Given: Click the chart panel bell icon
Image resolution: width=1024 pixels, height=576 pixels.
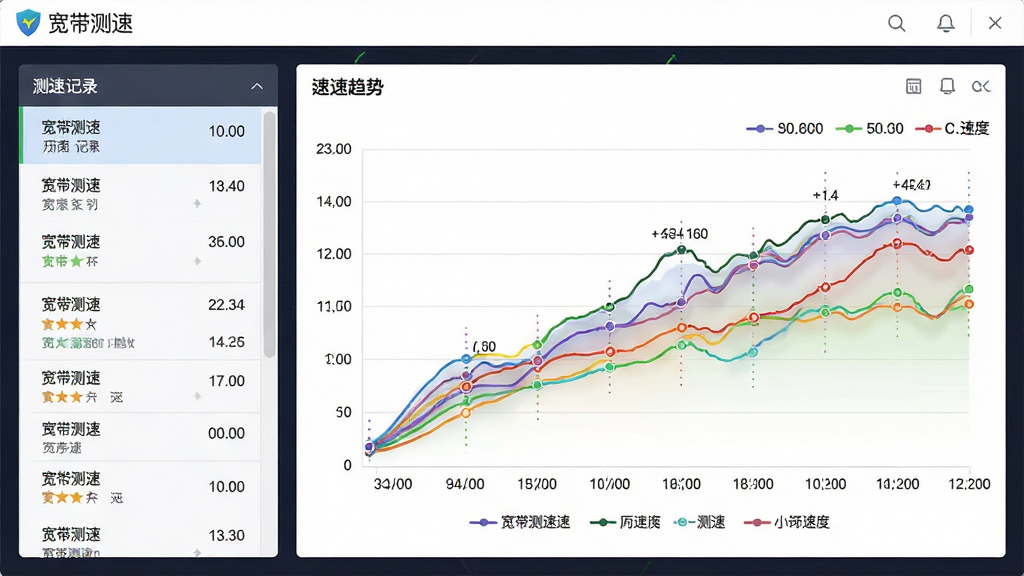Looking at the screenshot, I should tap(947, 86).
